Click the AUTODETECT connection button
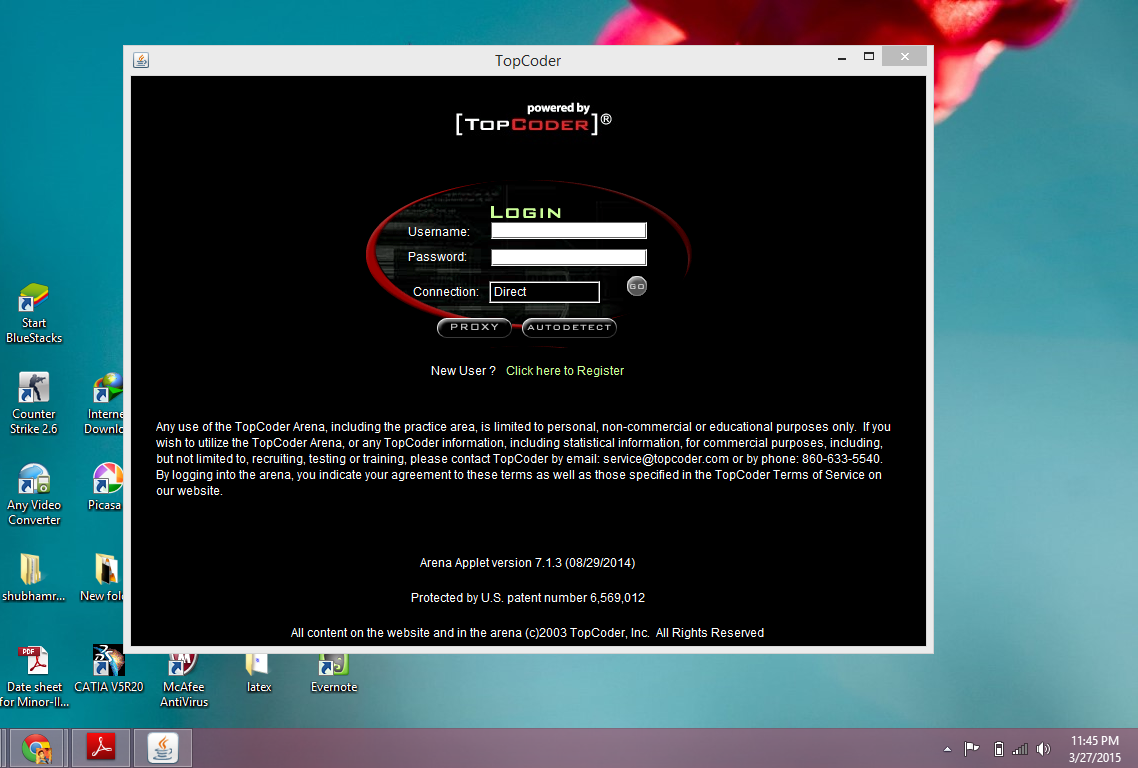The height and width of the screenshot is (768, 1138). 569,327
